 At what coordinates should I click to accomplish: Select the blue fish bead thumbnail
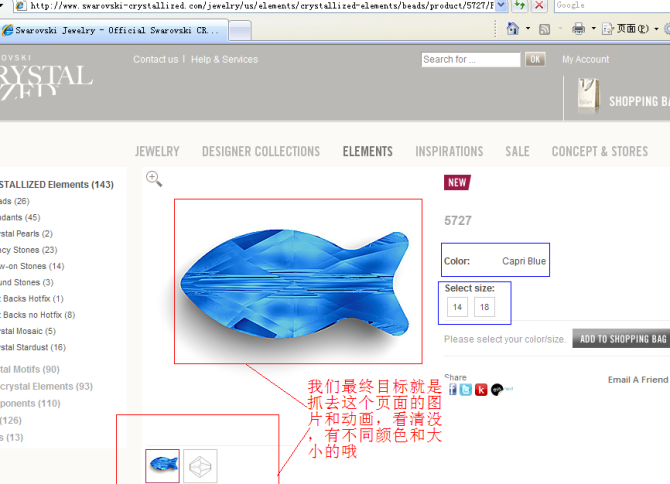pyautogui.click(x=162, y=466)
